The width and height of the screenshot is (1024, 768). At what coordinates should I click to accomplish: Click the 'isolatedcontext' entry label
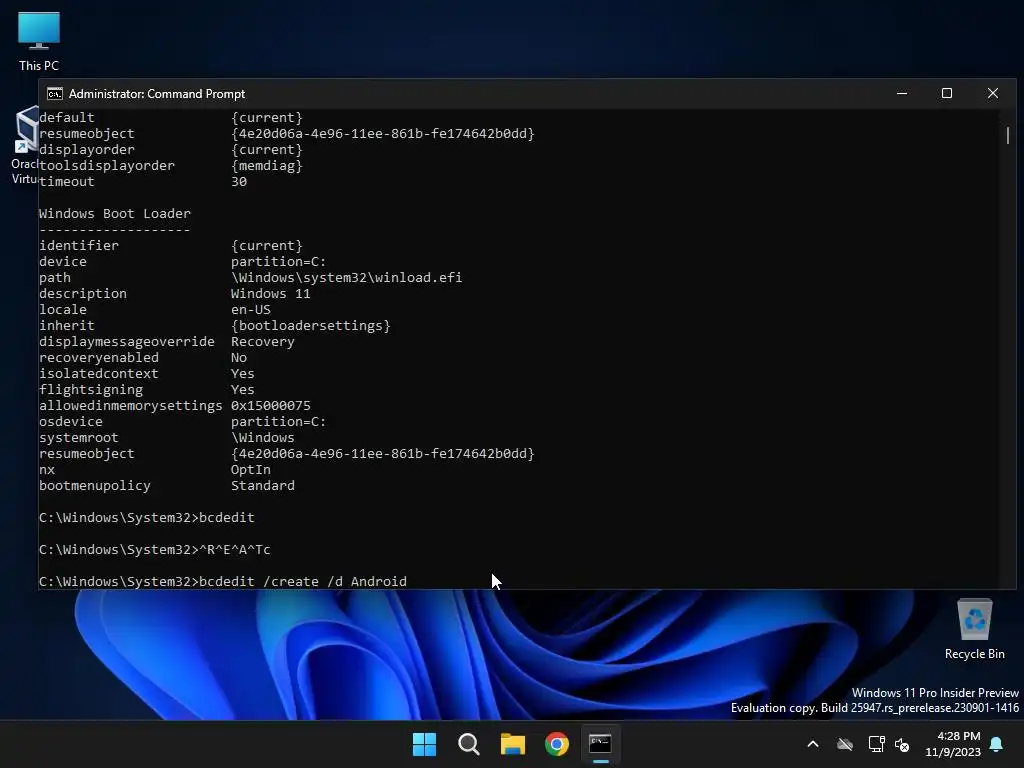pos(99,374)
